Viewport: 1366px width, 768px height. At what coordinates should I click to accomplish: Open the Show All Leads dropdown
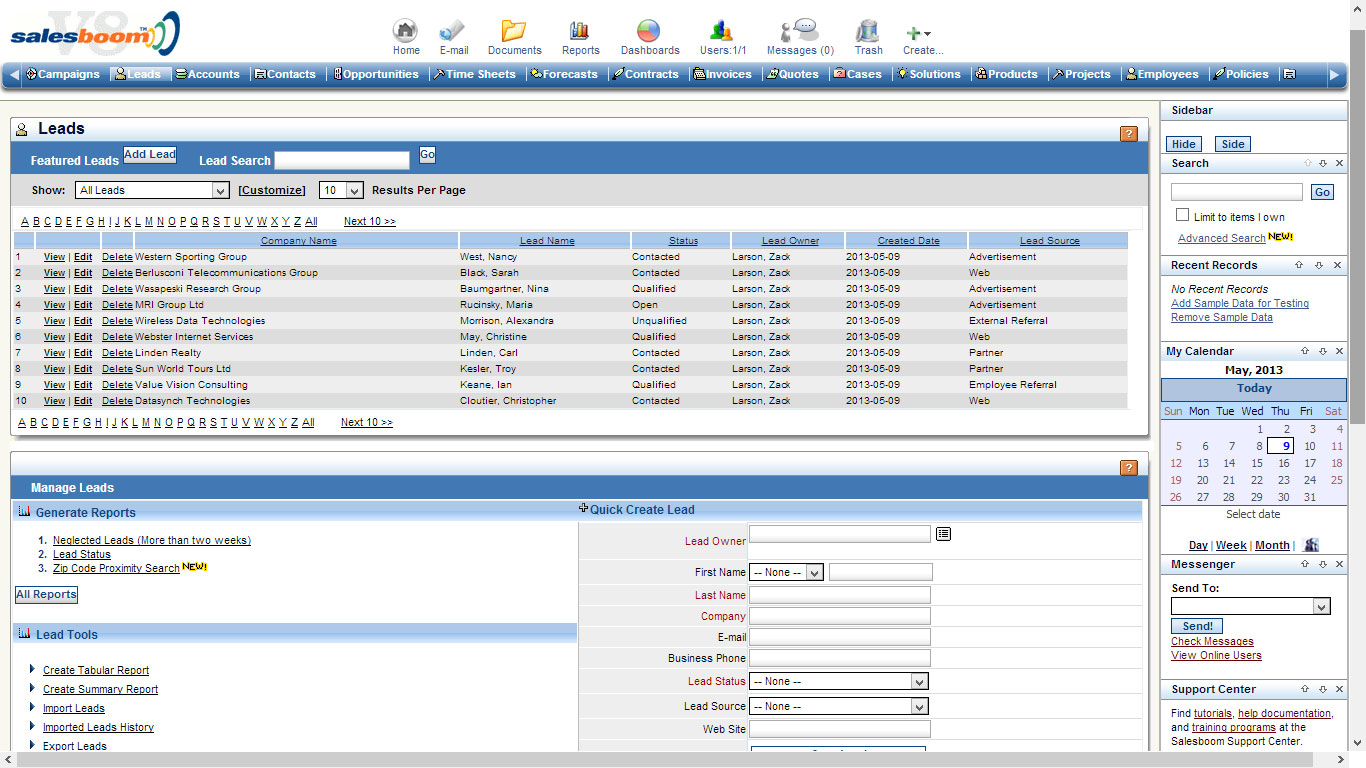point(153,190)
